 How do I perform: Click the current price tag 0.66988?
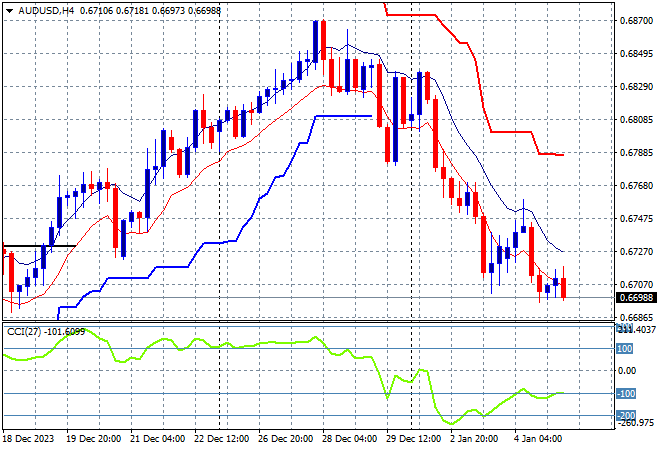pos(636,298)
